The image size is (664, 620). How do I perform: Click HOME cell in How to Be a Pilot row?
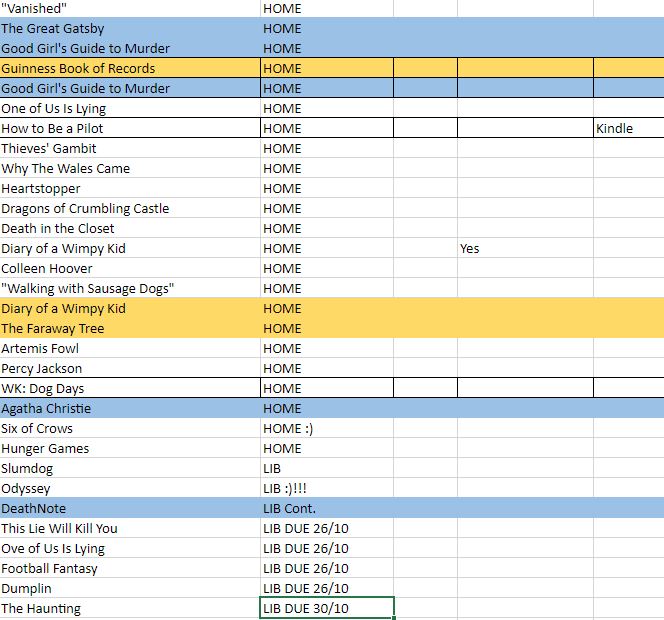tap(327, 128)
